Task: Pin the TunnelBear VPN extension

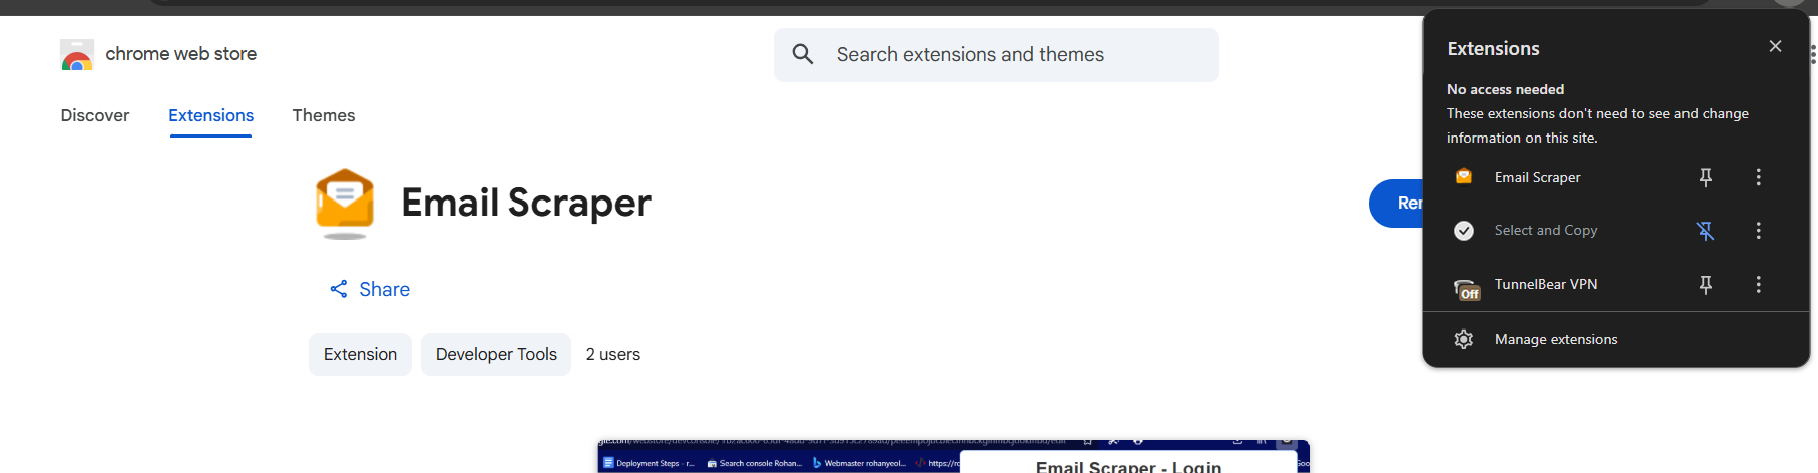Action: pyautogui.click(x=1706, y=285)
